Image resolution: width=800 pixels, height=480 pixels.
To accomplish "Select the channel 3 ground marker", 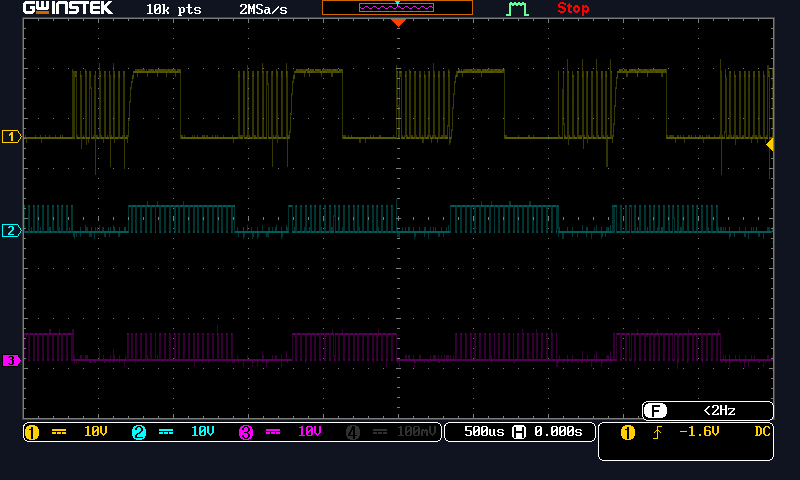I will click(11, 361).
